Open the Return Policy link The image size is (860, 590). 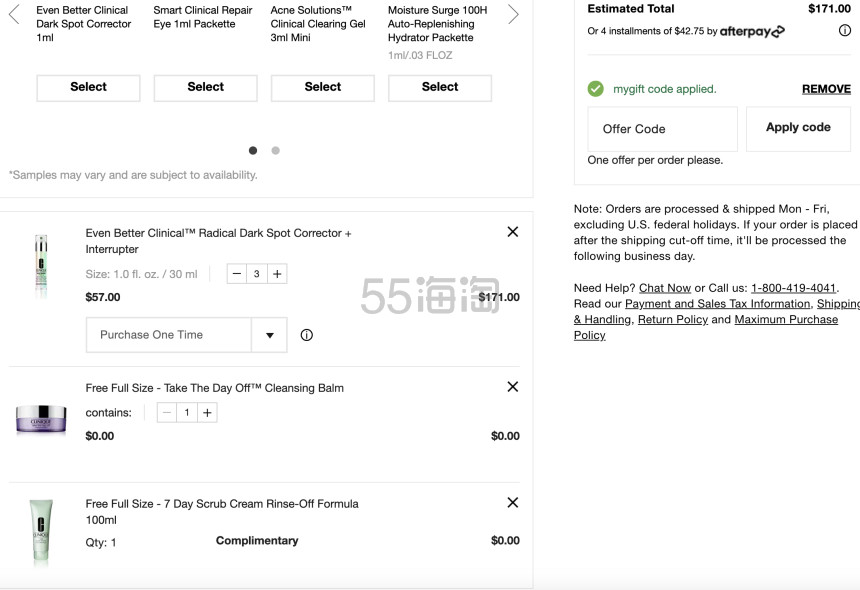673,319
